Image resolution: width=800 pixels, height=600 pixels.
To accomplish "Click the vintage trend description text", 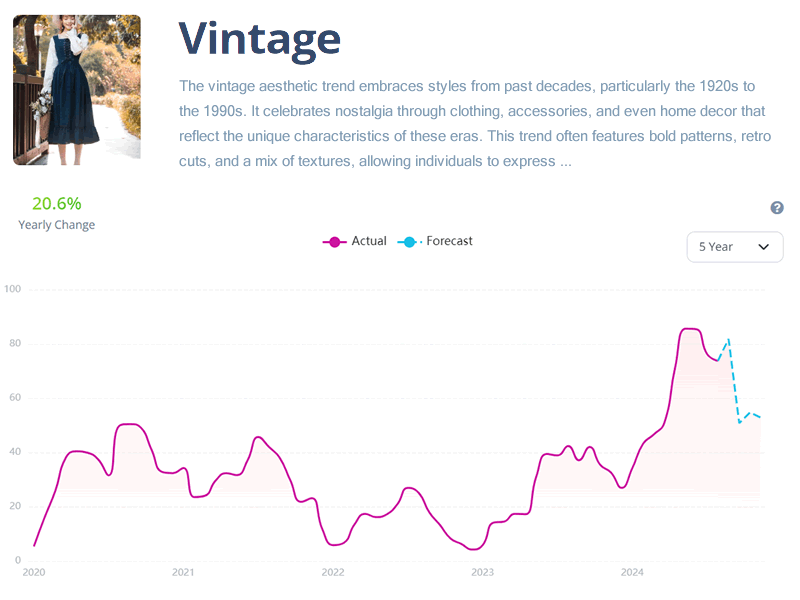I will [474, 123].
